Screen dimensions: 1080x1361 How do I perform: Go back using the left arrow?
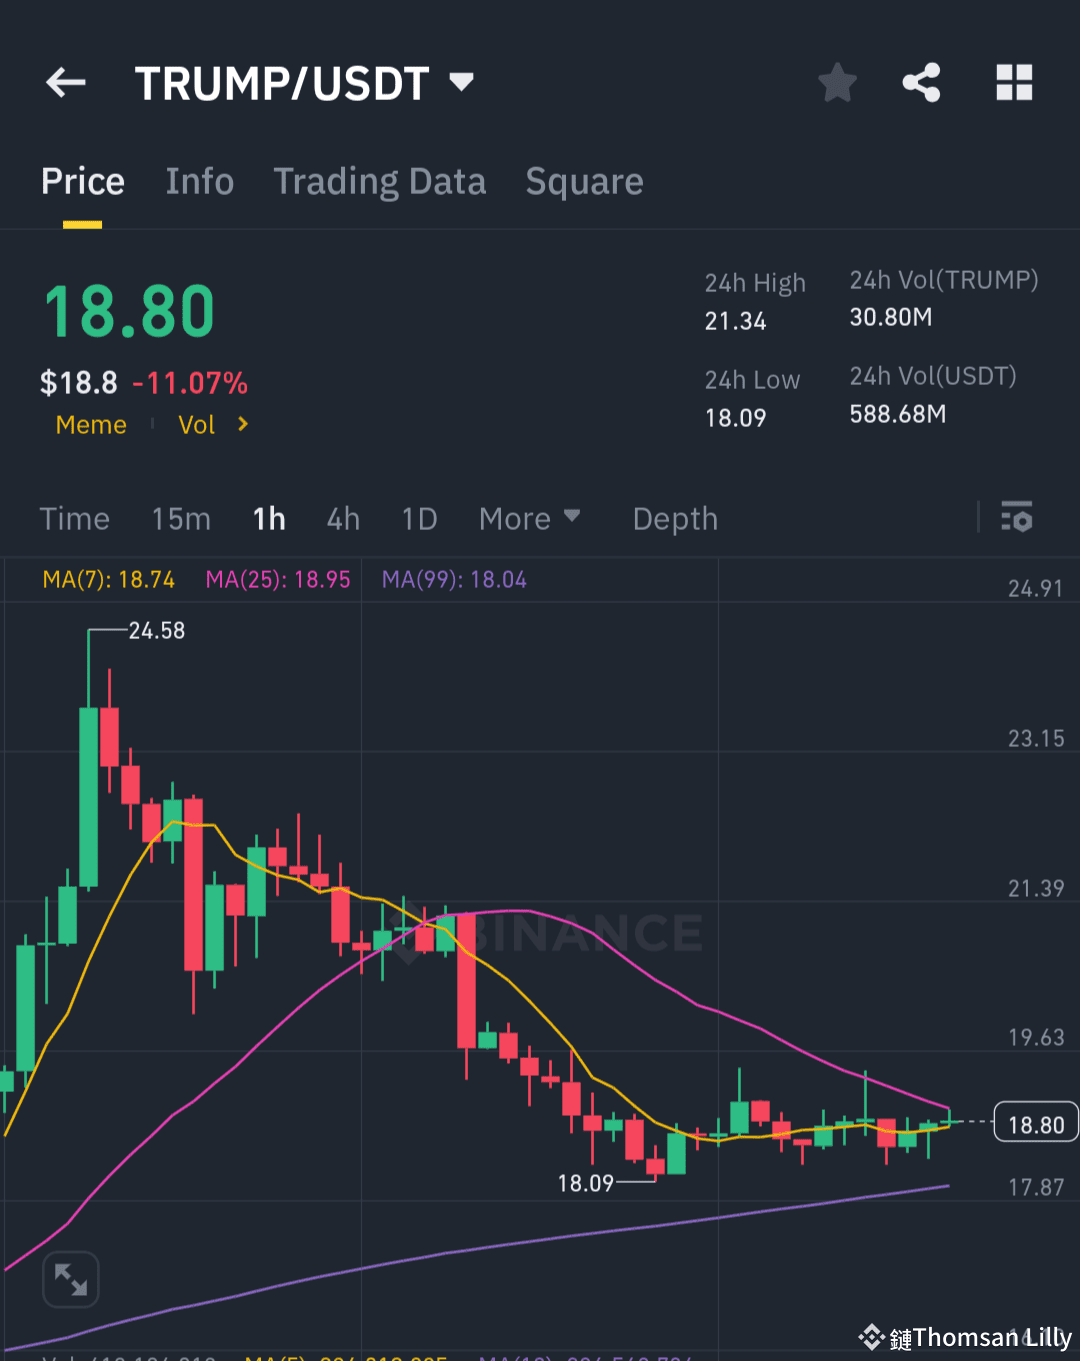coord(66,83)
